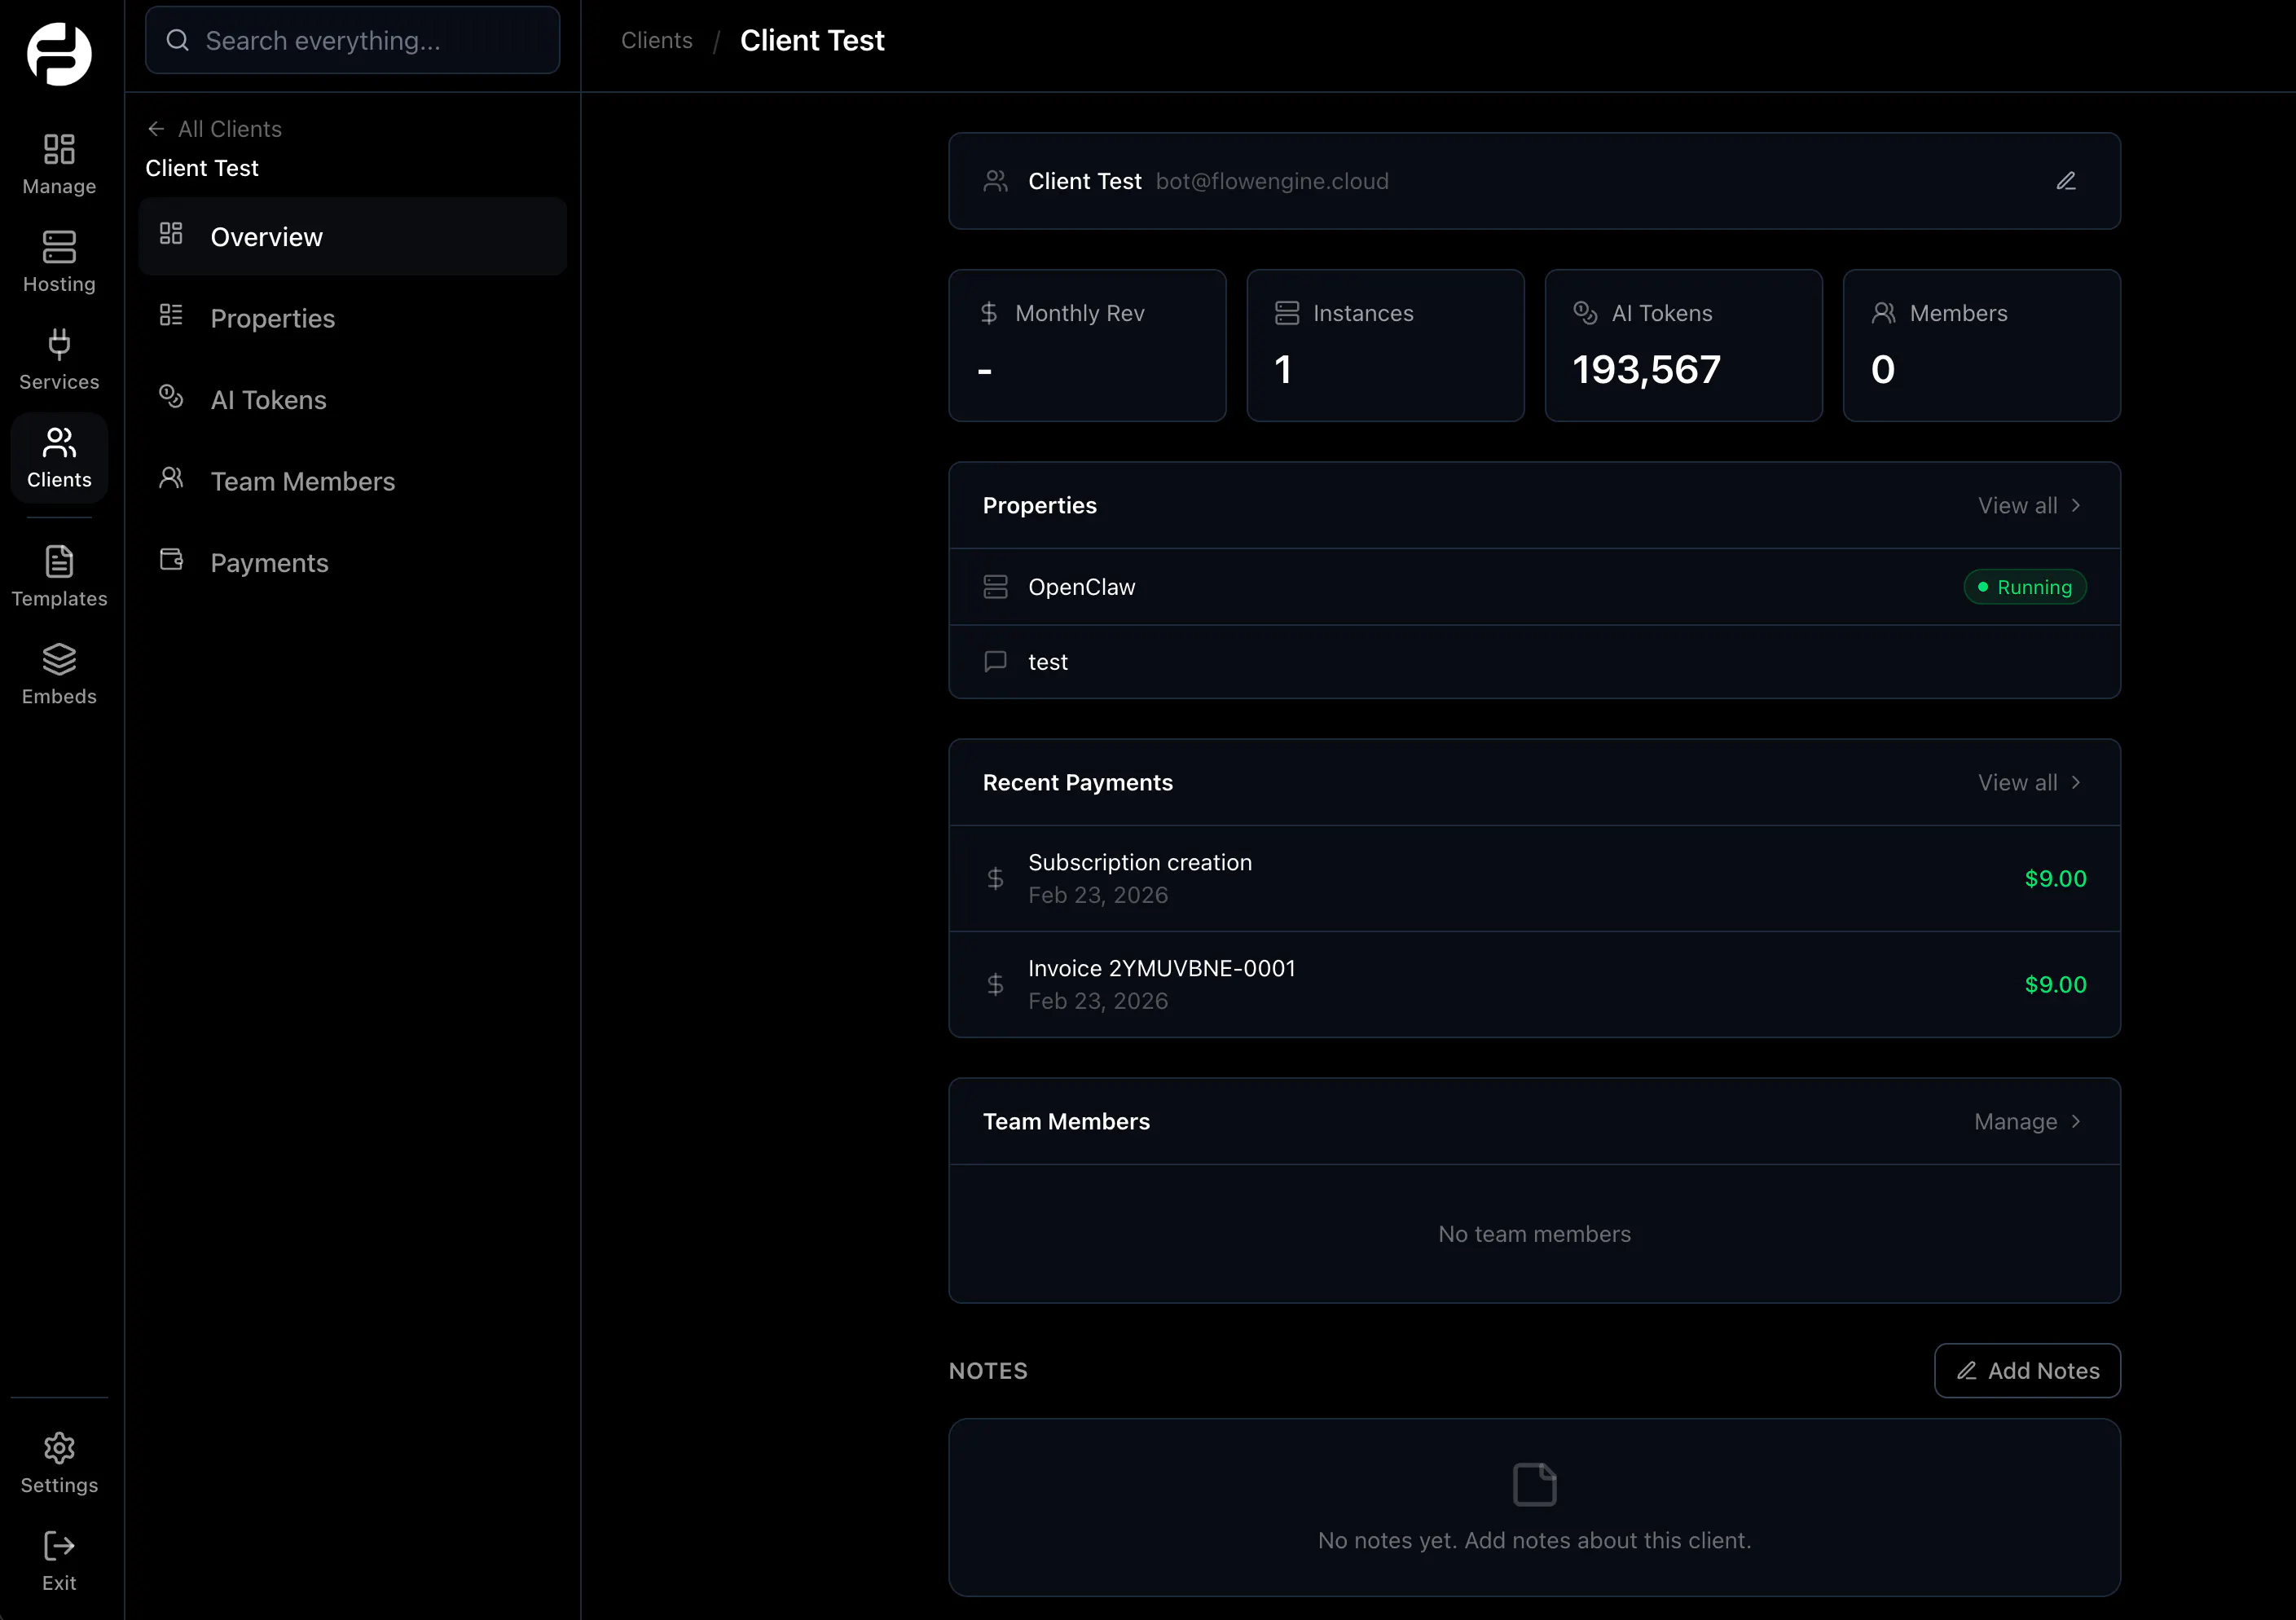2296x1620 pixels.
Task: Click the No team members text
Action: (x=1534, y=1234)
